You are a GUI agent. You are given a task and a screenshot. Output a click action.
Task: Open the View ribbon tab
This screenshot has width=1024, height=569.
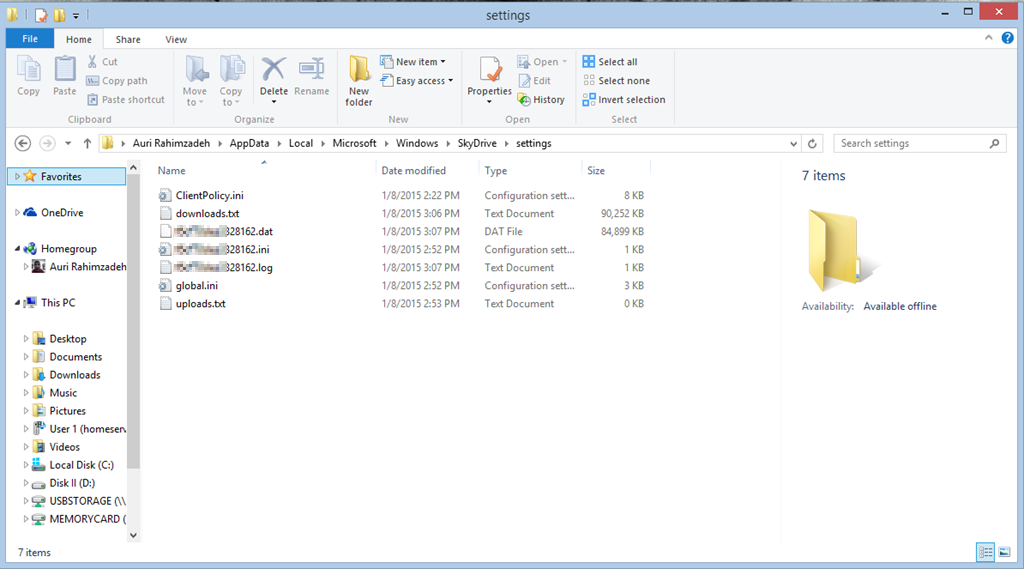176,40
